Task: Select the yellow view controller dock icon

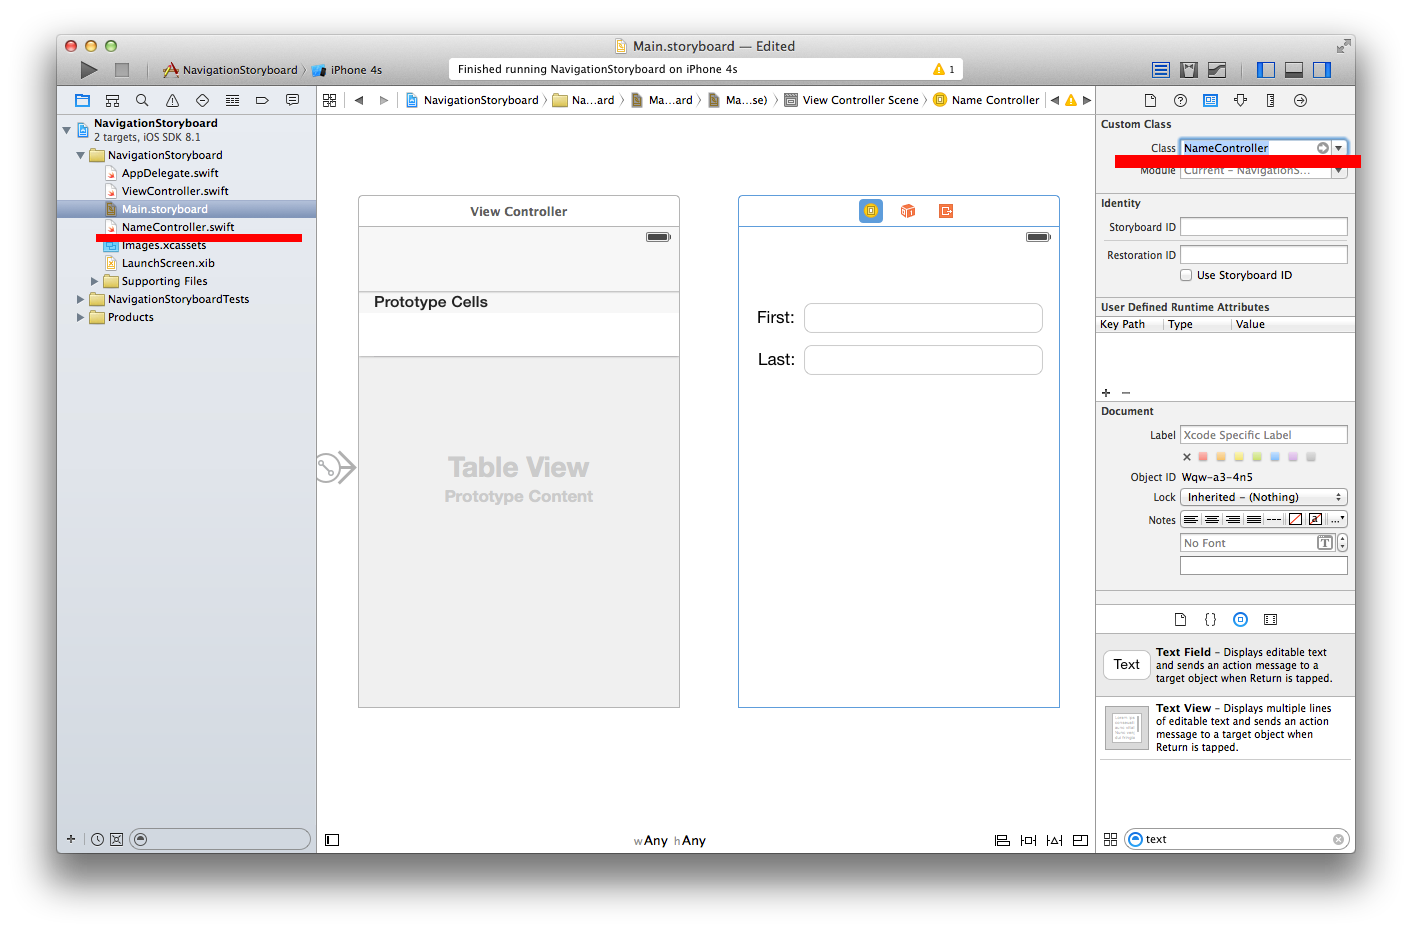Action: tap(871, 211)
